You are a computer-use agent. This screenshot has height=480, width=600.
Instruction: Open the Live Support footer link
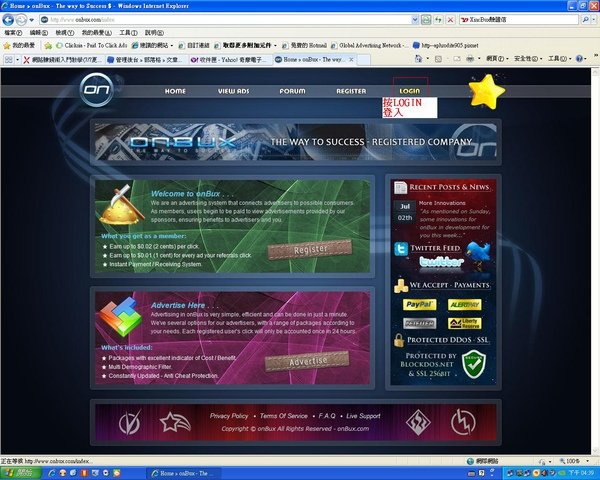click(364, 416)
